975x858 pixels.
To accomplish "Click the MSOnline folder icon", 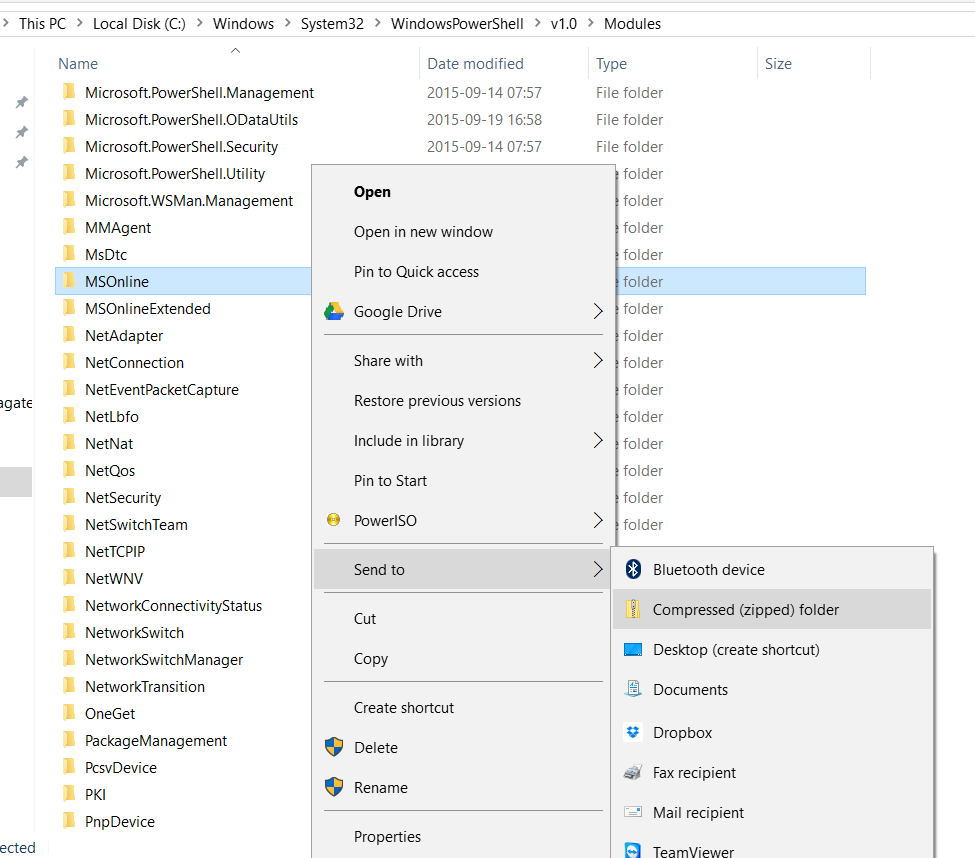I will 69,281.
